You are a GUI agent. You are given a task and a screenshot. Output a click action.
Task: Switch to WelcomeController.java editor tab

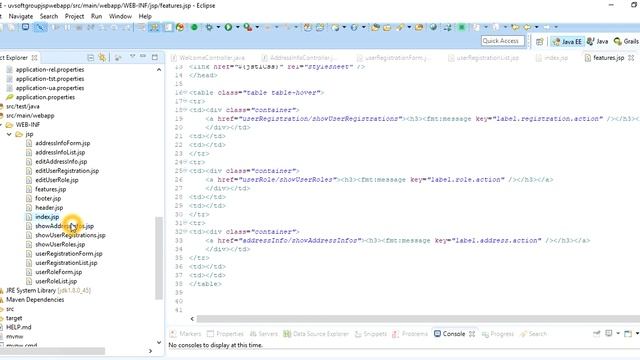click(x=208, y=58)
